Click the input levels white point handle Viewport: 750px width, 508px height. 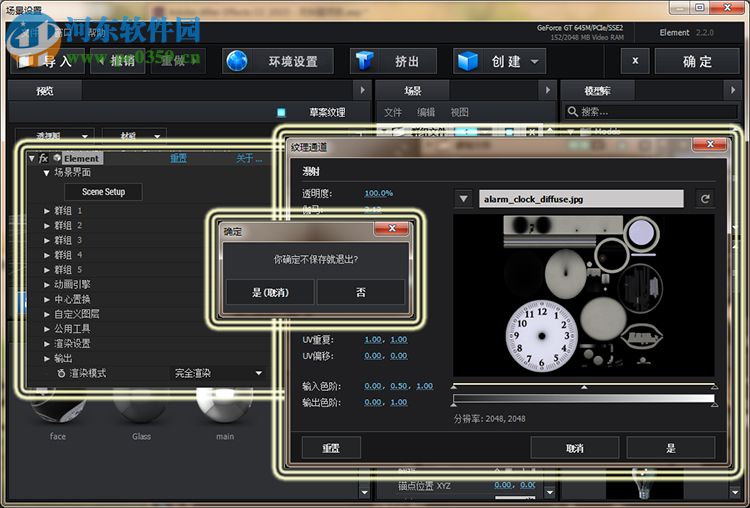click(714, 387)
